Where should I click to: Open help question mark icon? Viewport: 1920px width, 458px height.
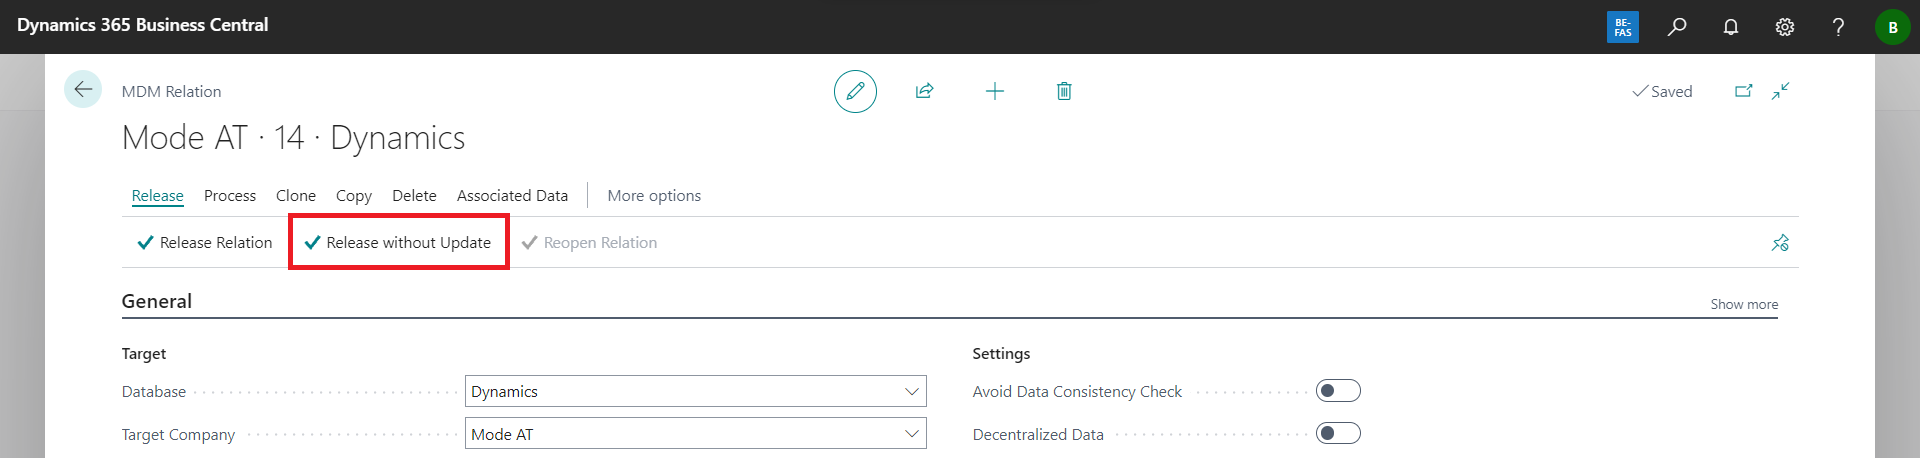coord(1838,27)
